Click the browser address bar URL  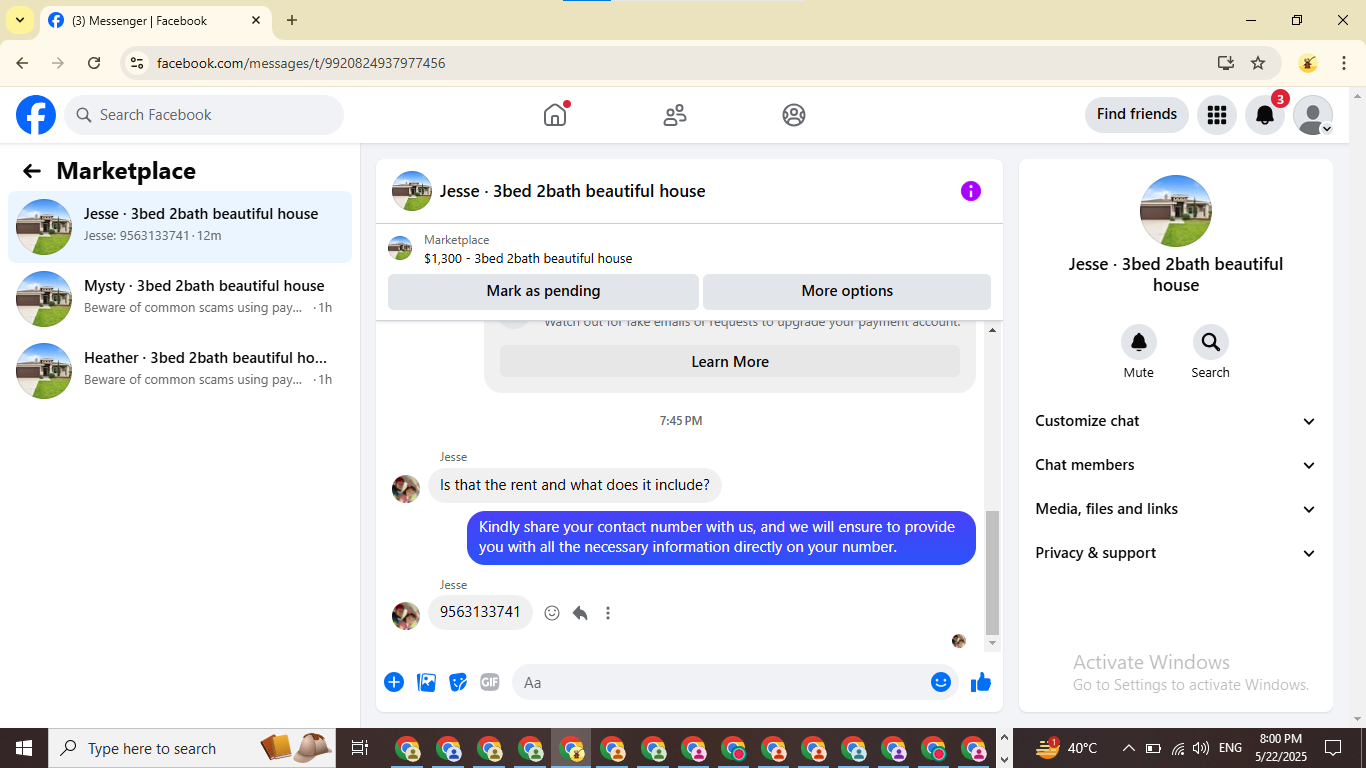[301, 63]
